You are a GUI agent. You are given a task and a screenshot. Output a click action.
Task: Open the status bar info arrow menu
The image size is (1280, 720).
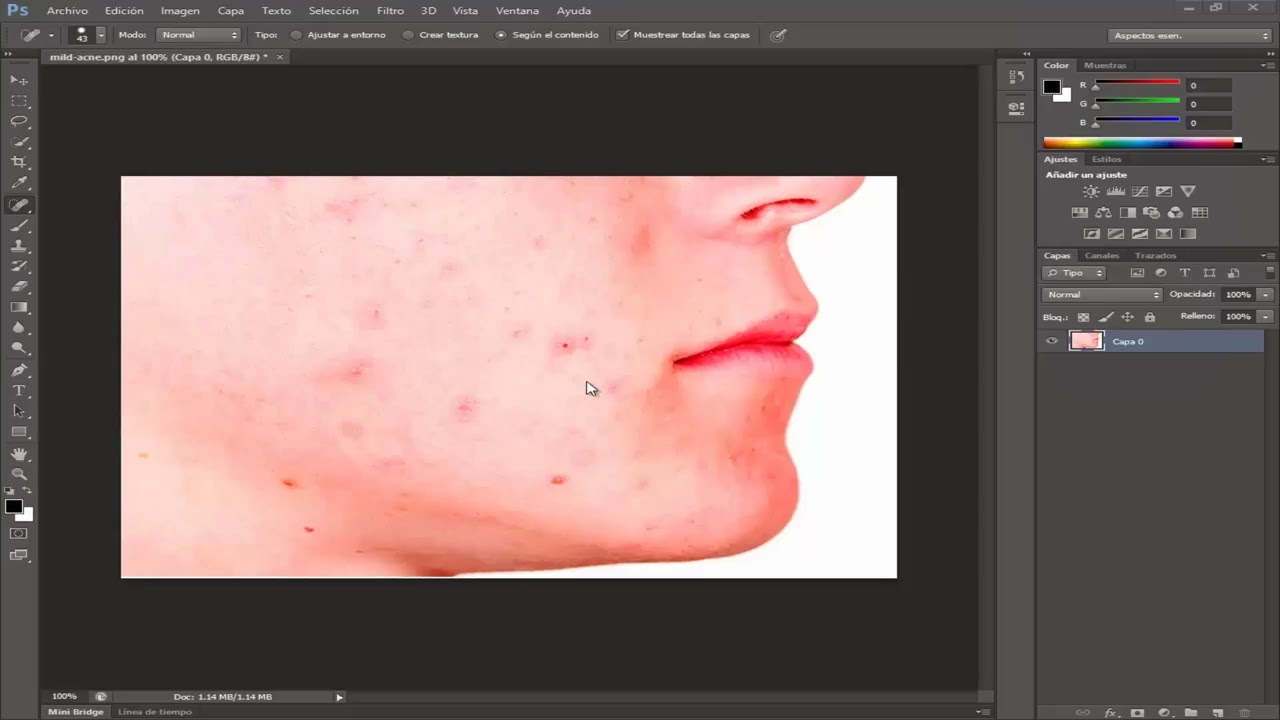pos(339,697)
